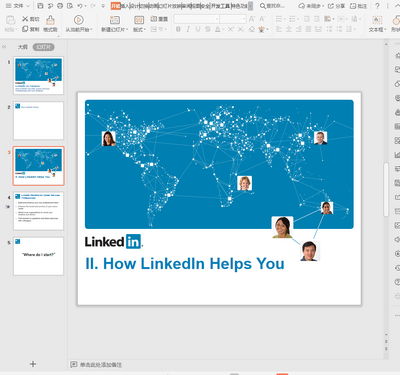Open the 版式 (Layout) dropdown
This screenshot has width=400, height=375.
139,29
